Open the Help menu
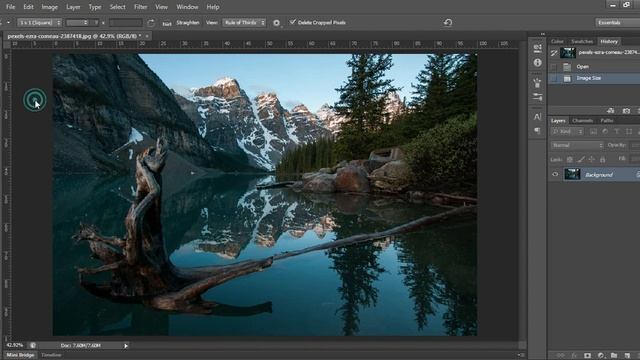The height and width of the screenshot is (360, 640). [x=213, y=7]
